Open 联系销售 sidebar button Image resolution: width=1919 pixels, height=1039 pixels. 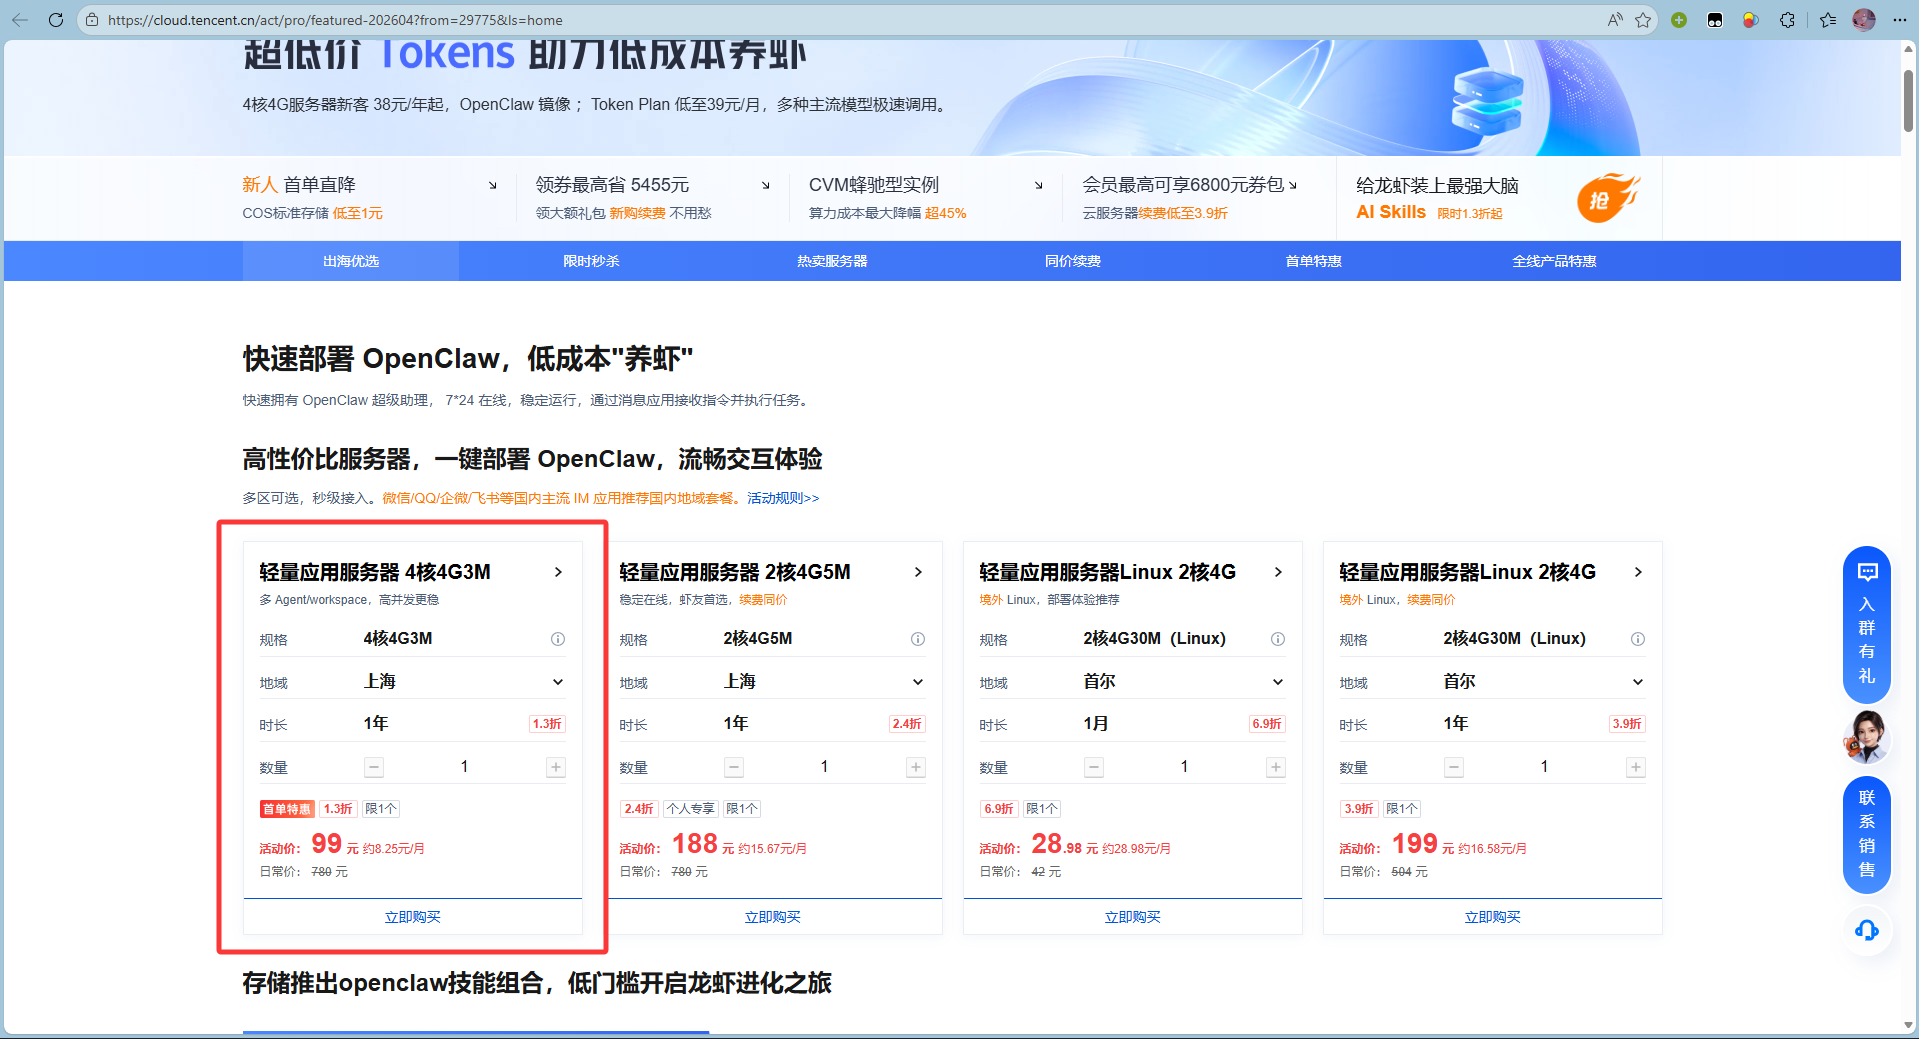click(x=1867, y=834)
